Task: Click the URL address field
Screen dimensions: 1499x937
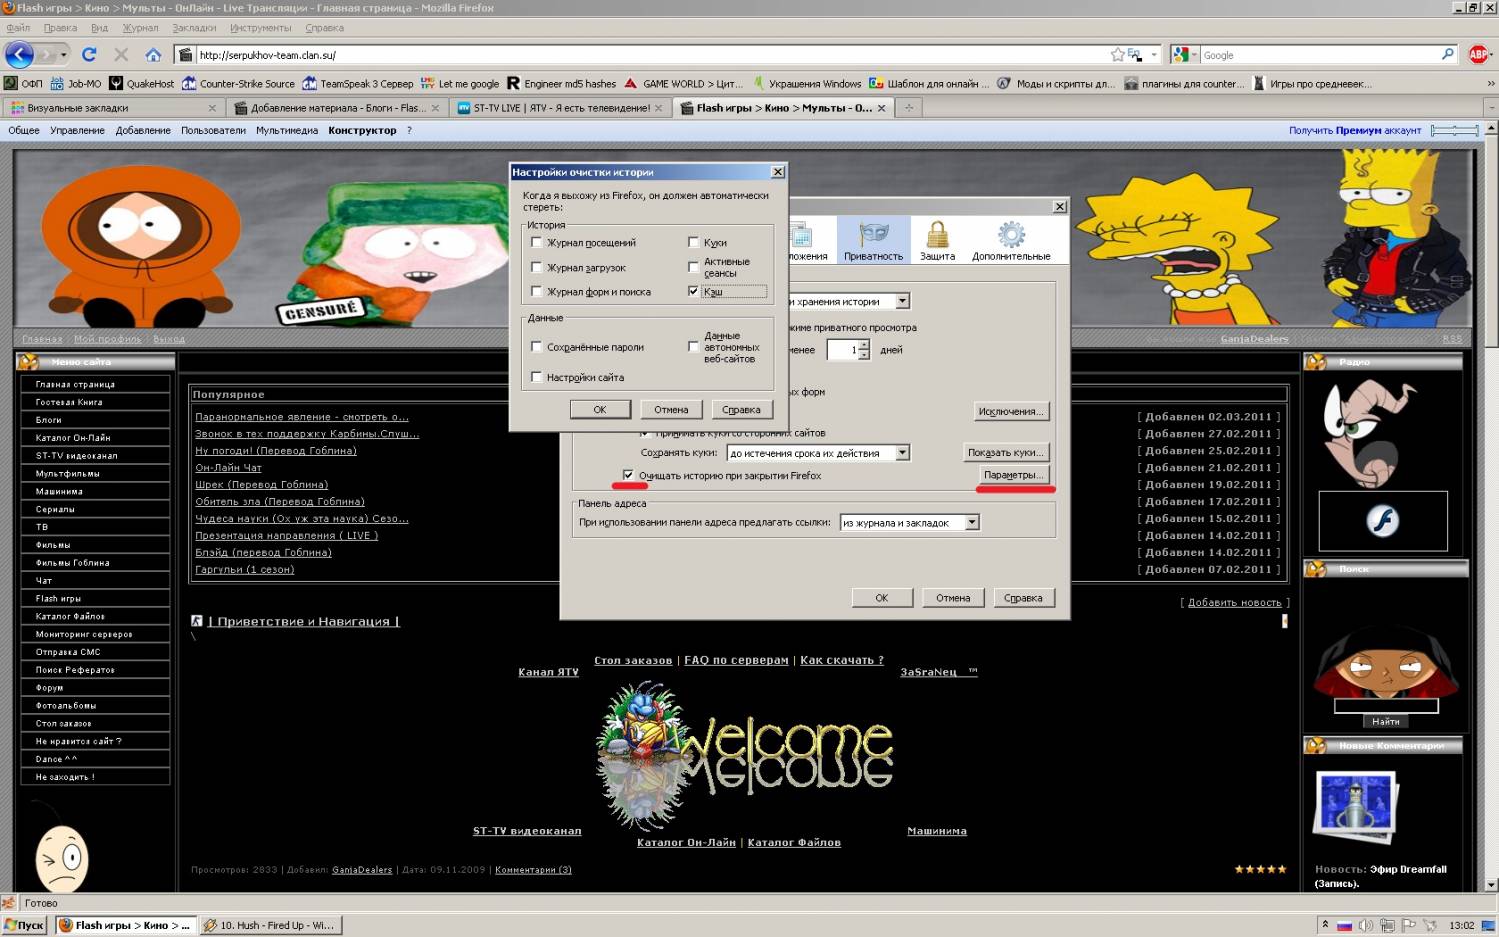Action: coord(650,55)
